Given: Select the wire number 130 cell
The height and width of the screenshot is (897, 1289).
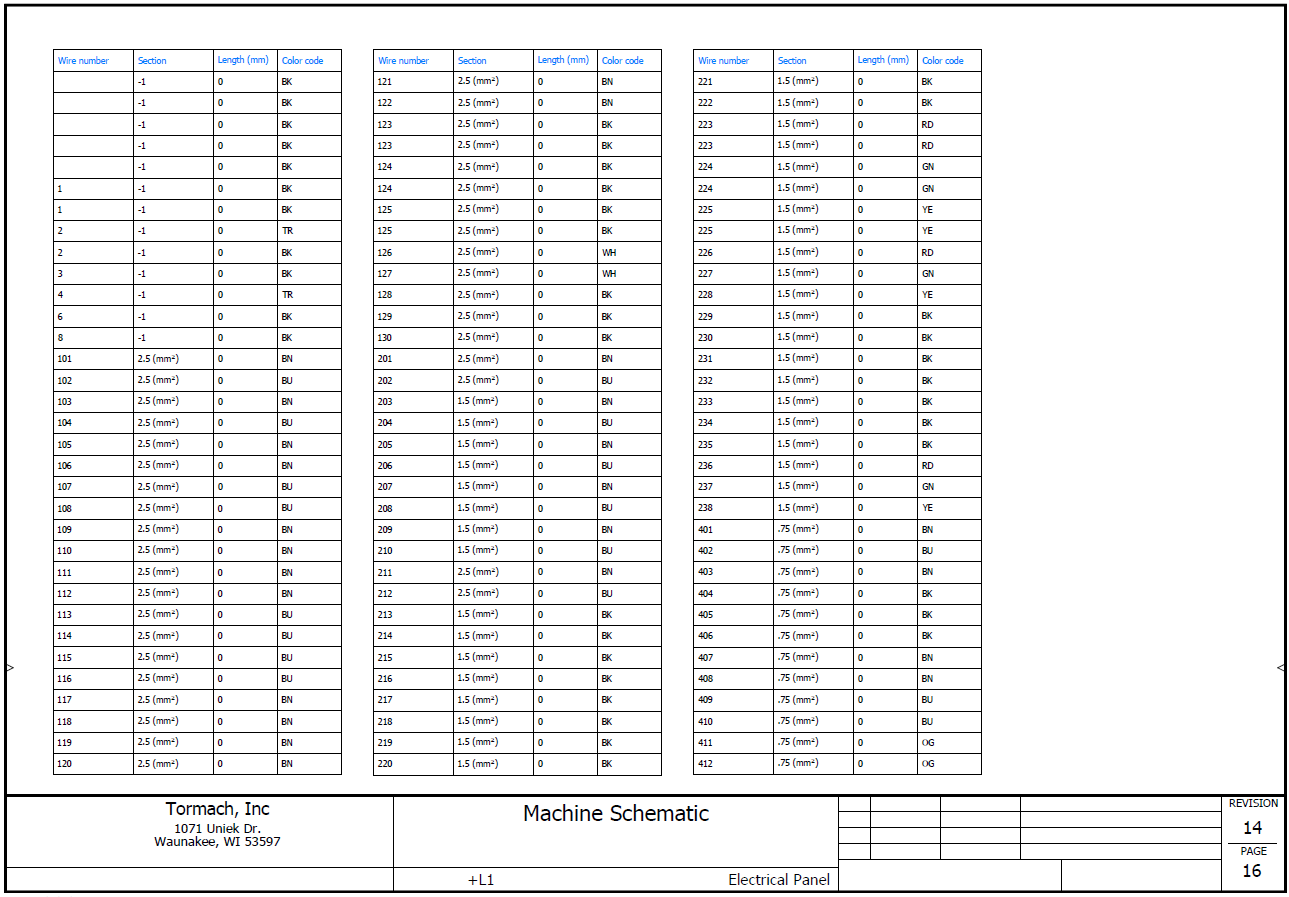Looking at the screenshot, I should coord(386,338).
